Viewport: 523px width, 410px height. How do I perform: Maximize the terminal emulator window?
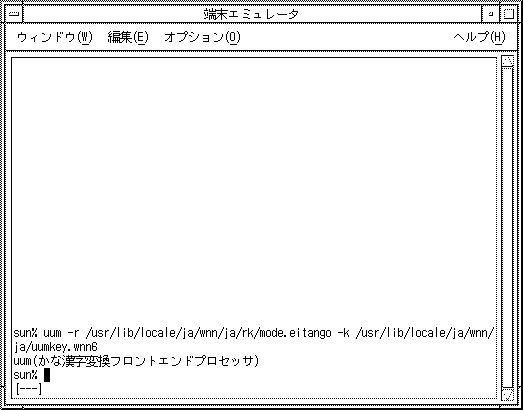coord(508,14)
